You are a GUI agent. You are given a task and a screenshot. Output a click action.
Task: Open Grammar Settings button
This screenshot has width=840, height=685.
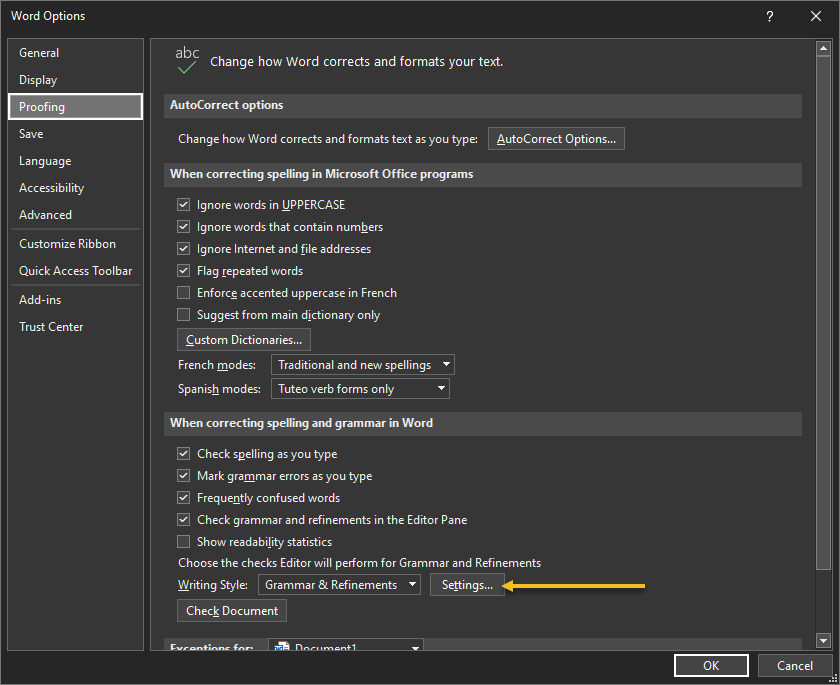(x=467, y=585)
